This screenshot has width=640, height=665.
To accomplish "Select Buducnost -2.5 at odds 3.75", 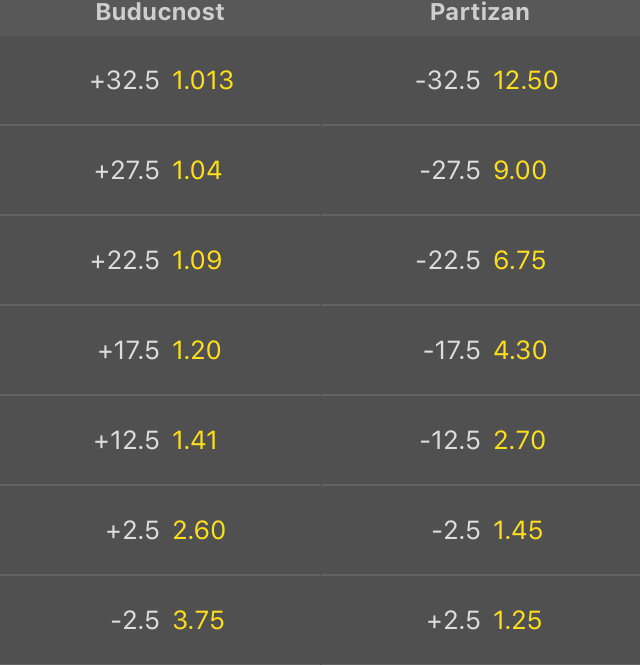I will (160, 621).
